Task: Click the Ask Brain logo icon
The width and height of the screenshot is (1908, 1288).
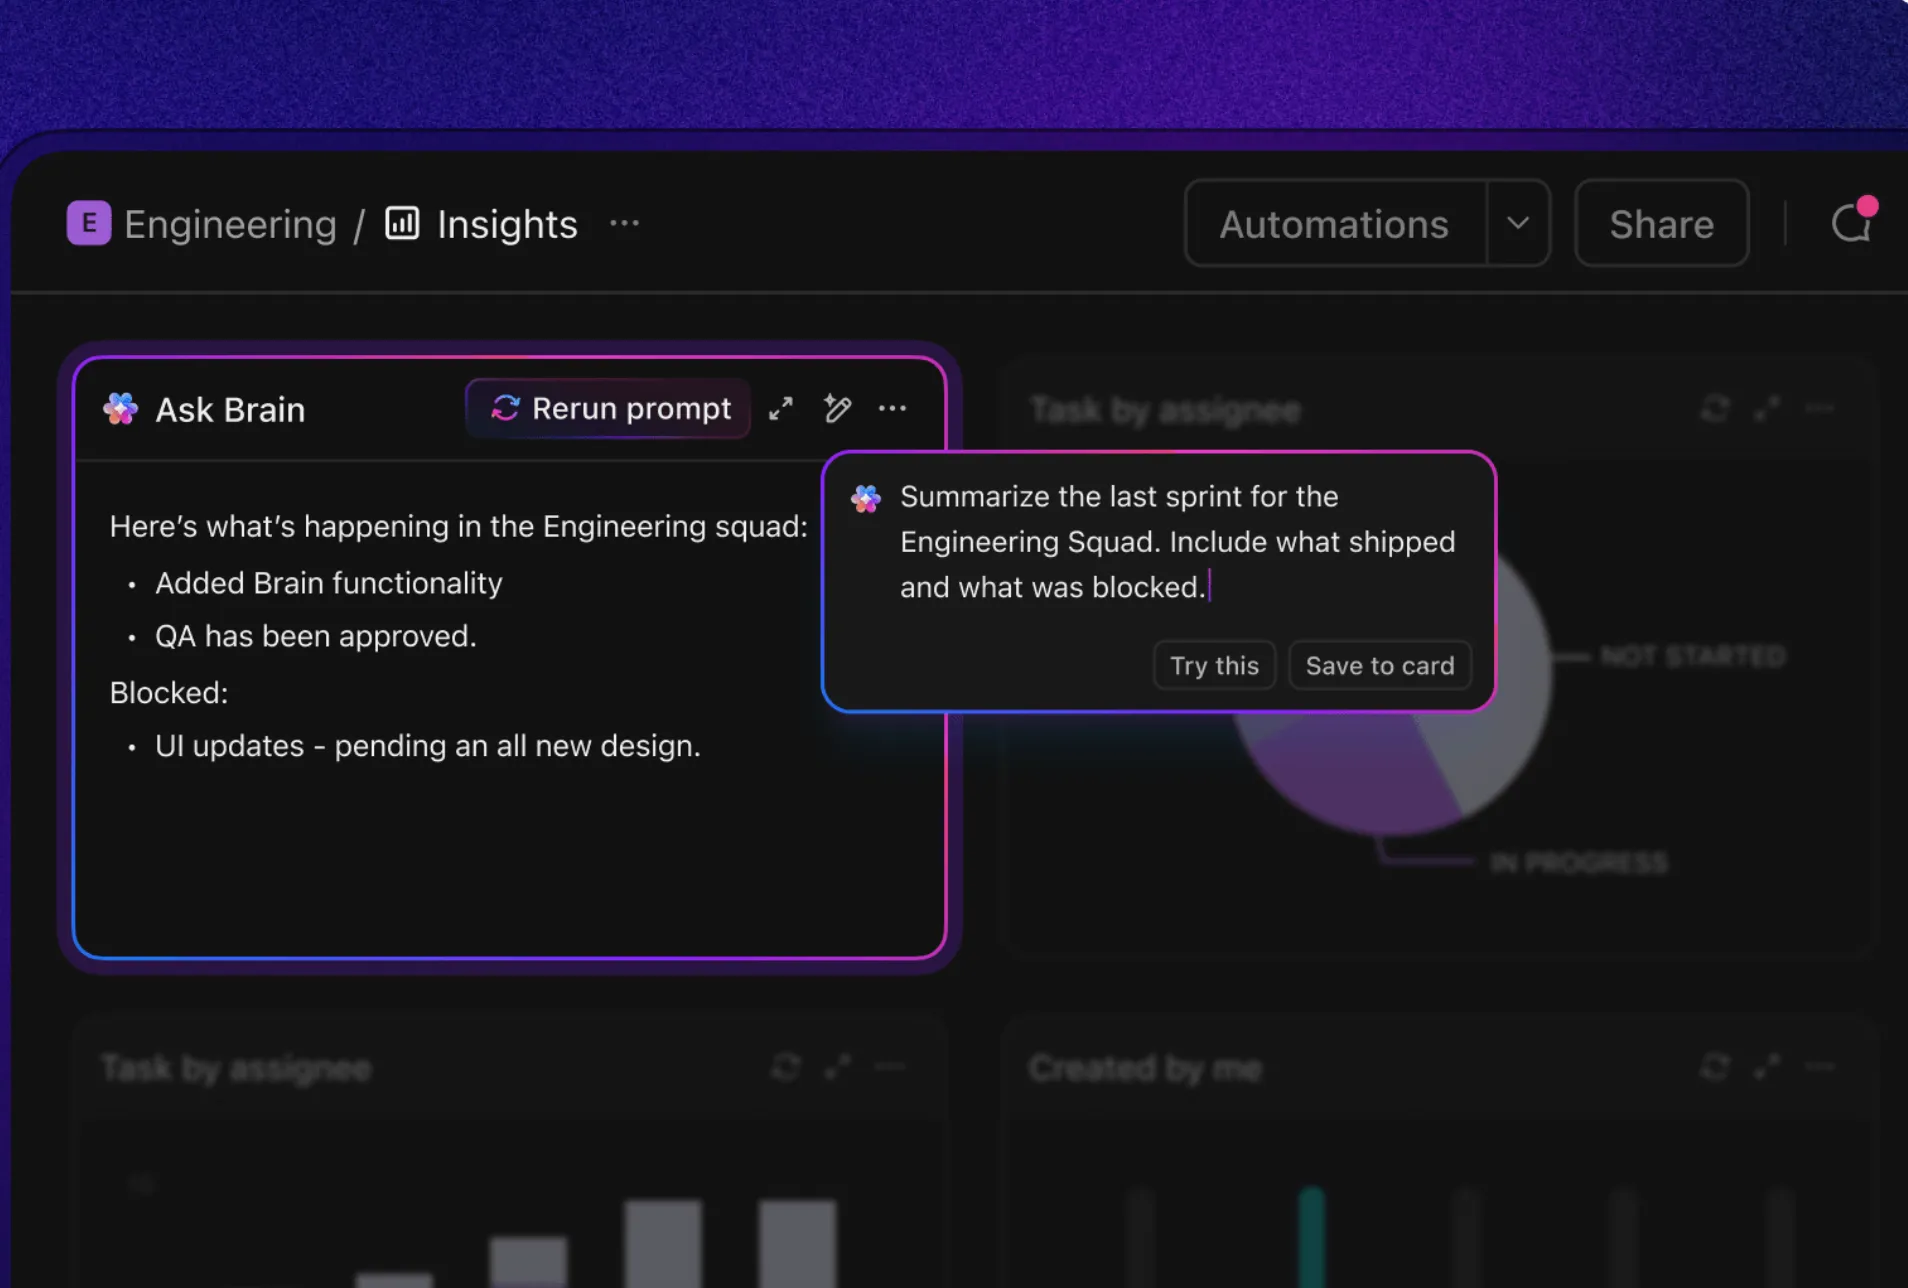Action: (121, 408)
